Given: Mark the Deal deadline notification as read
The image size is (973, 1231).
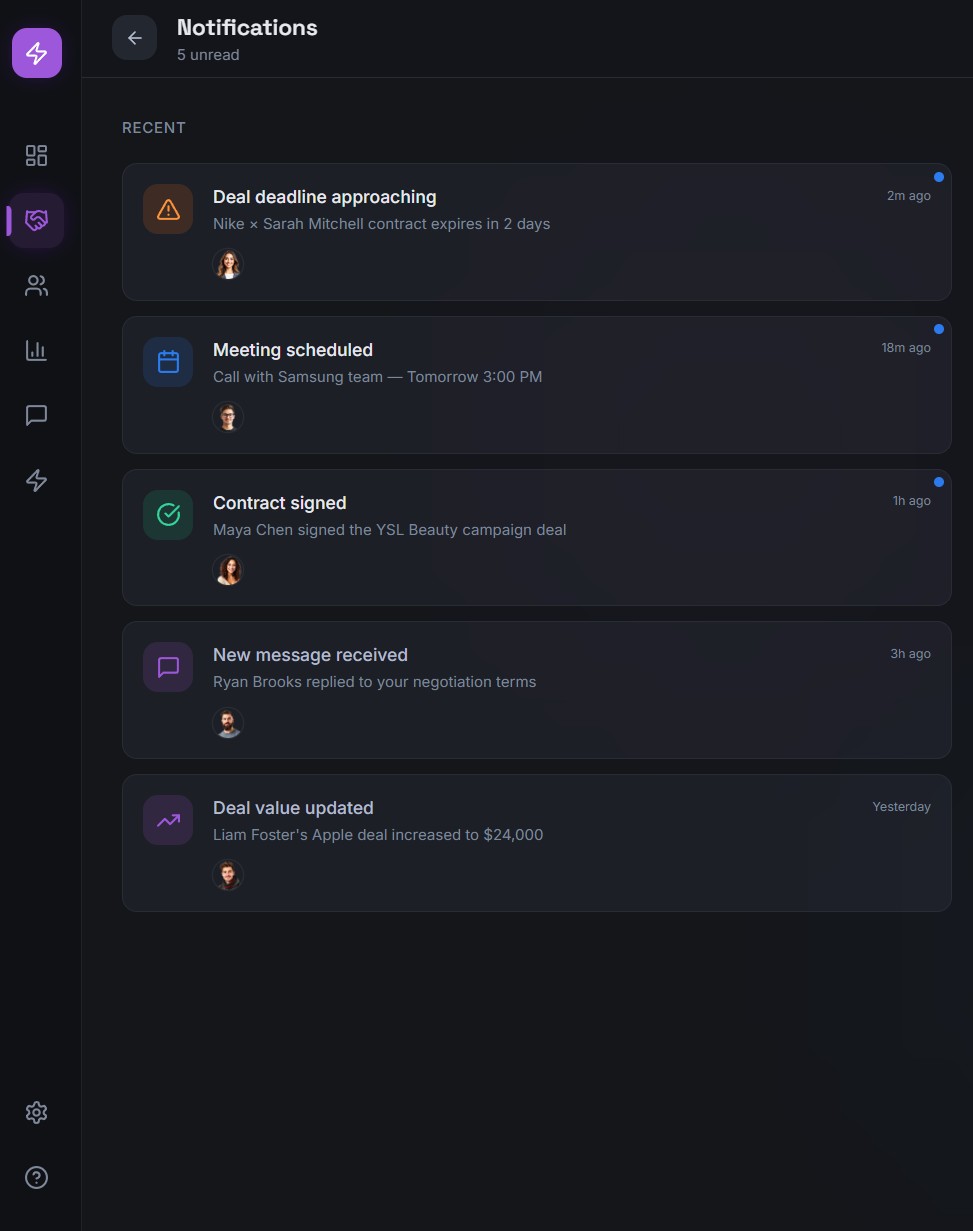Looking at the screenshot, I should click(x=938, y=176).
